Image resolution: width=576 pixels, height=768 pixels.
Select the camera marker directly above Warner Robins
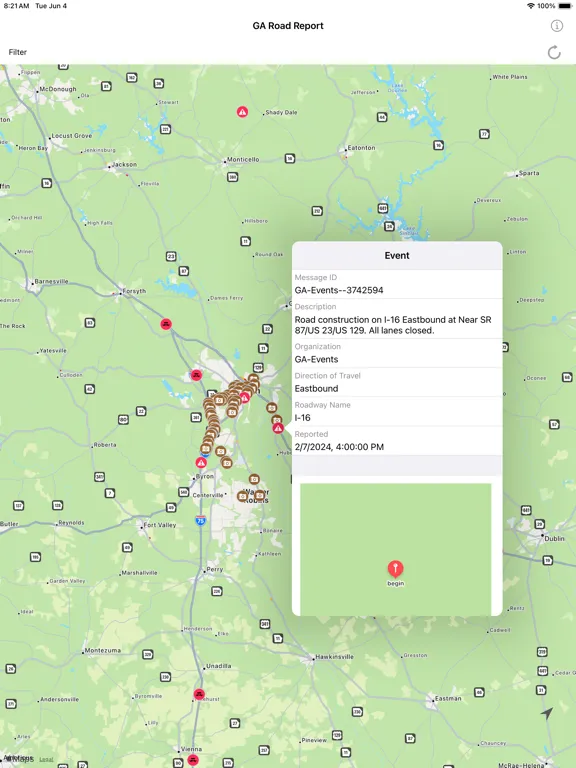tap(254, 479)
